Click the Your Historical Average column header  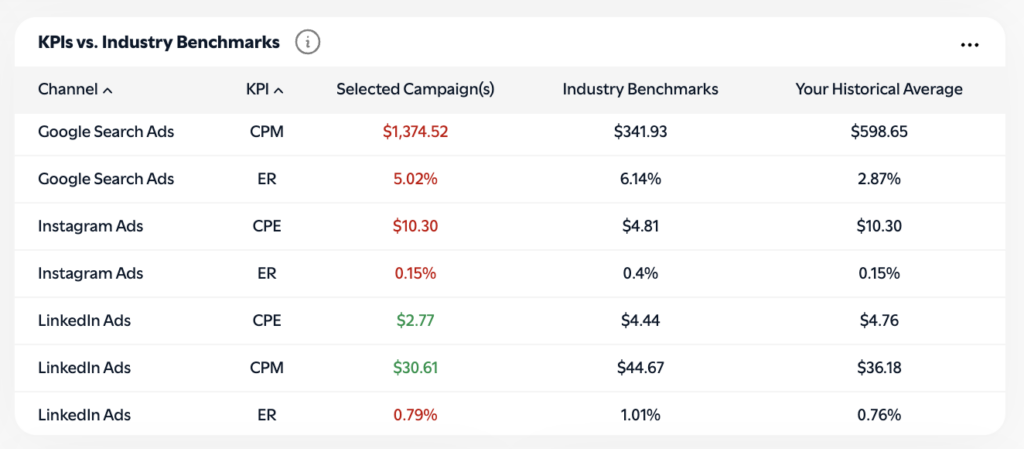pos(879,89)
